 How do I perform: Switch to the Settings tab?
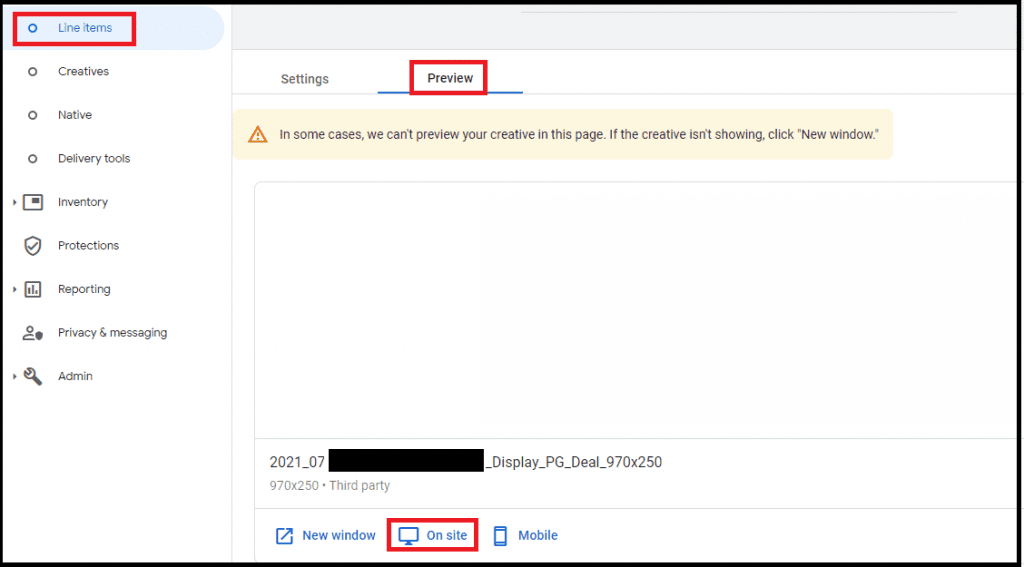pos(305,79)
